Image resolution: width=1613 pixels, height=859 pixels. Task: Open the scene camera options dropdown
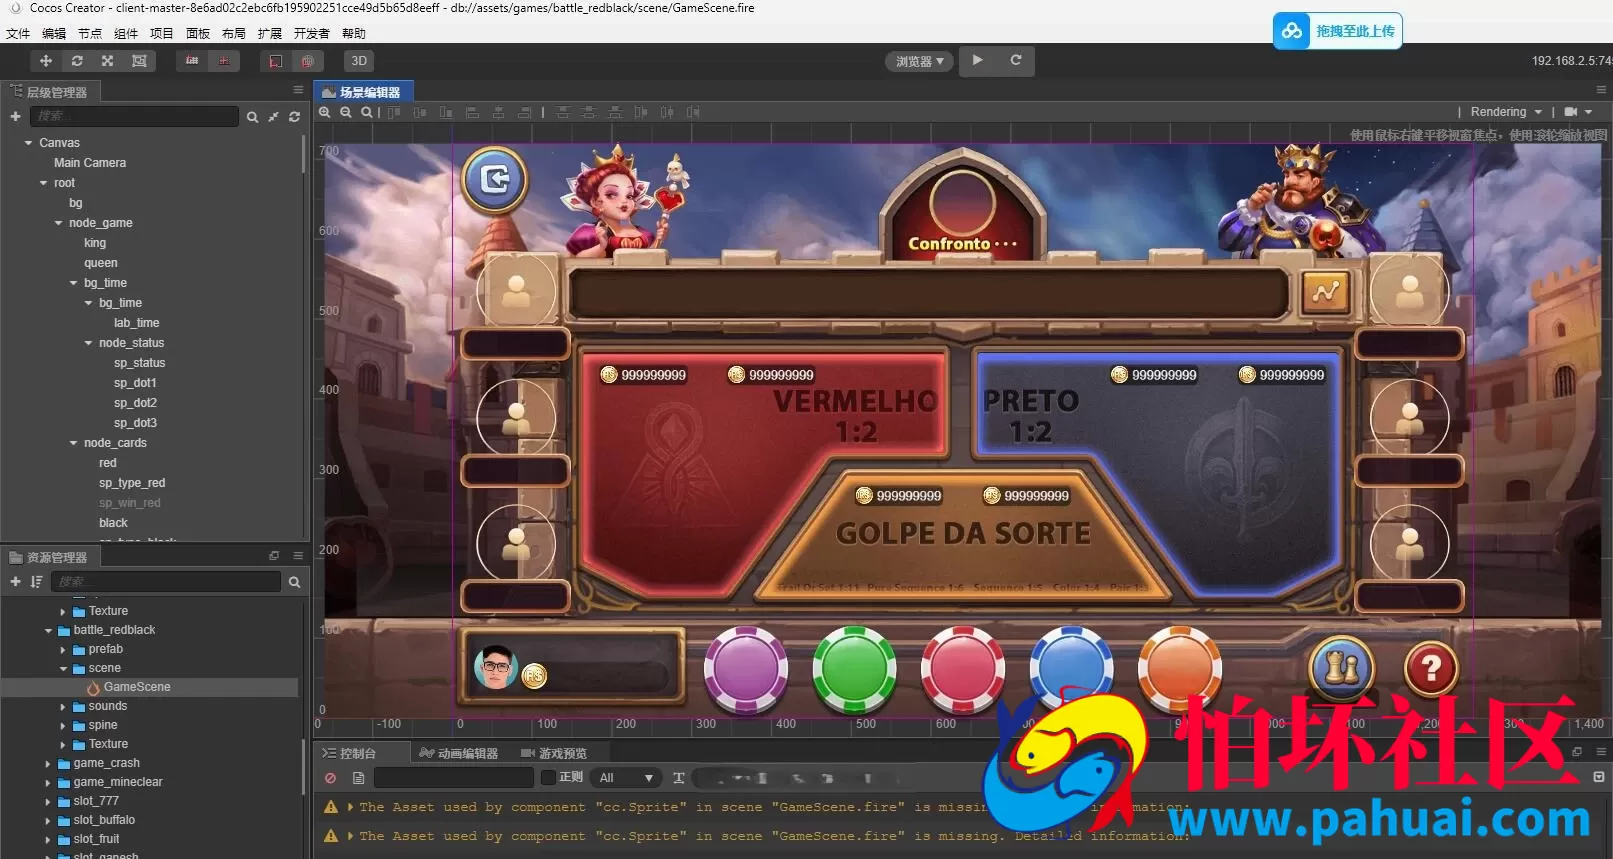coord(1577,112)
